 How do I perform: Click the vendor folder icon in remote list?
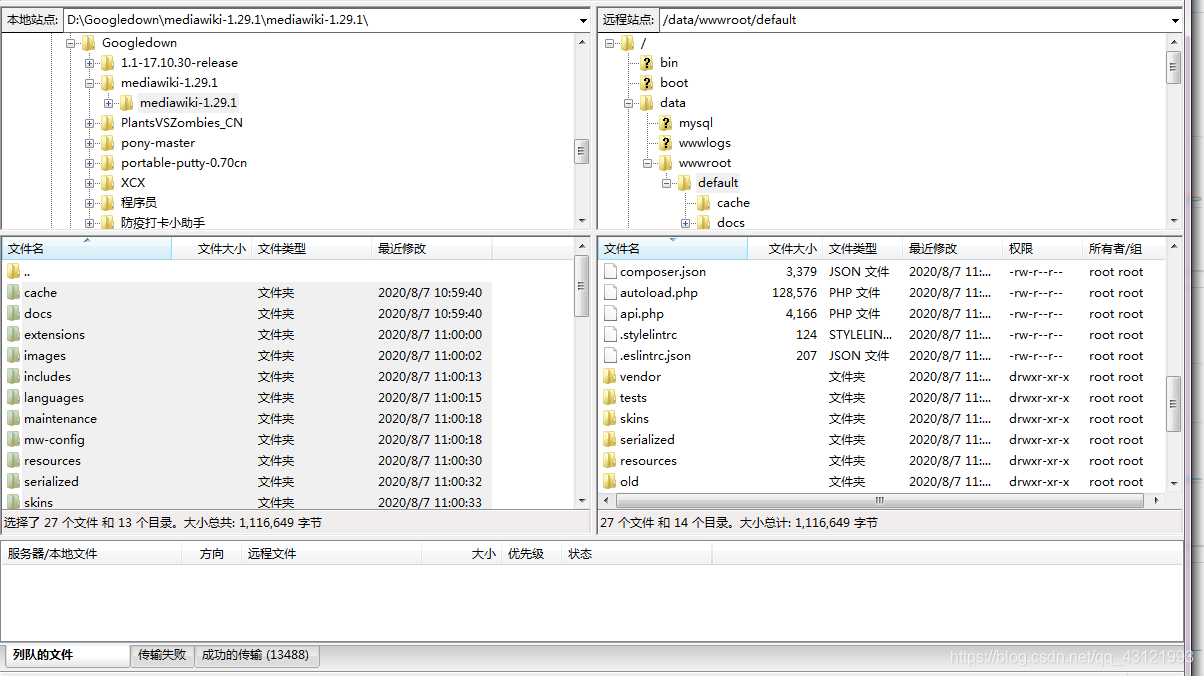[x=610, y=377]
